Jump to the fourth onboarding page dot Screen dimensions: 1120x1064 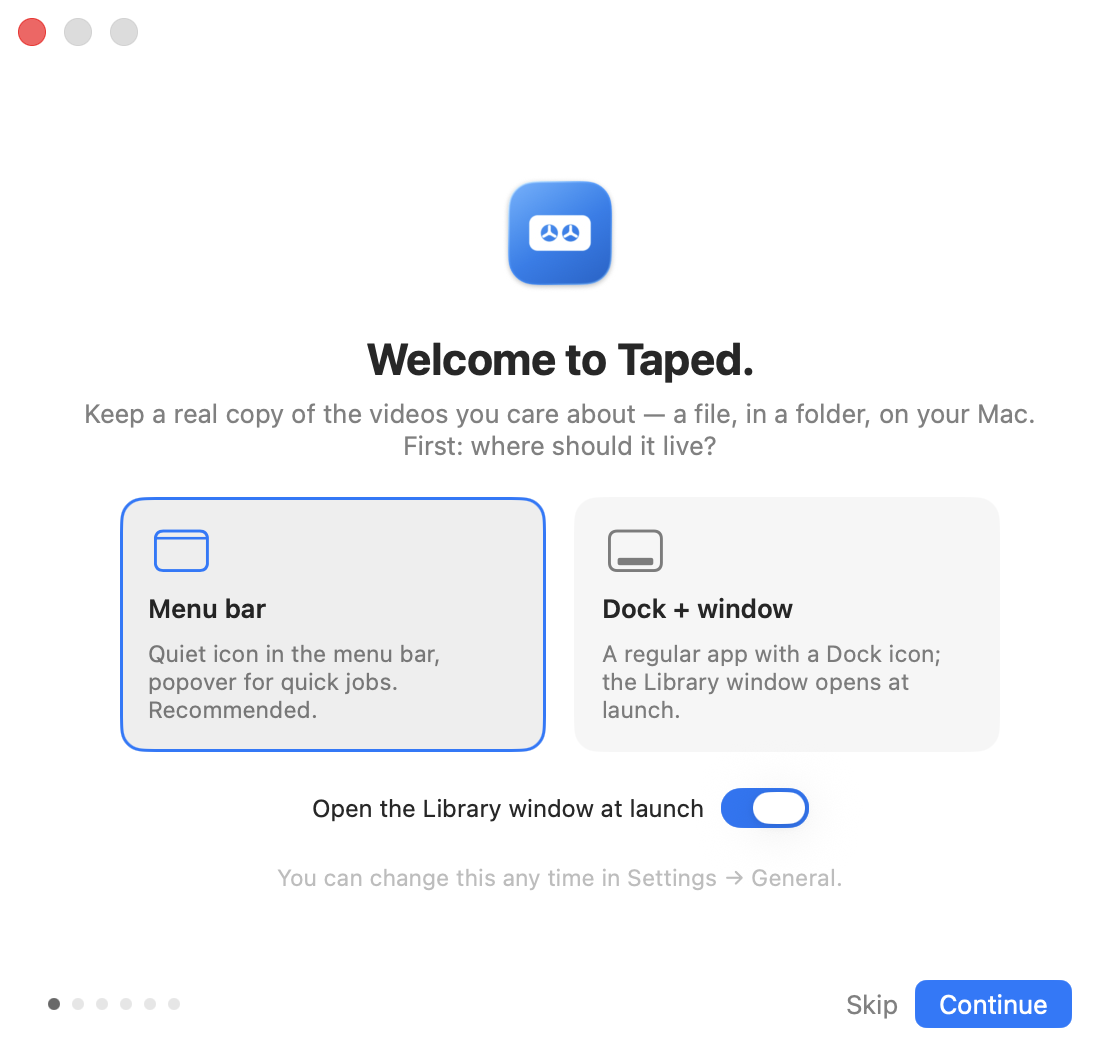coord(126,1004)
